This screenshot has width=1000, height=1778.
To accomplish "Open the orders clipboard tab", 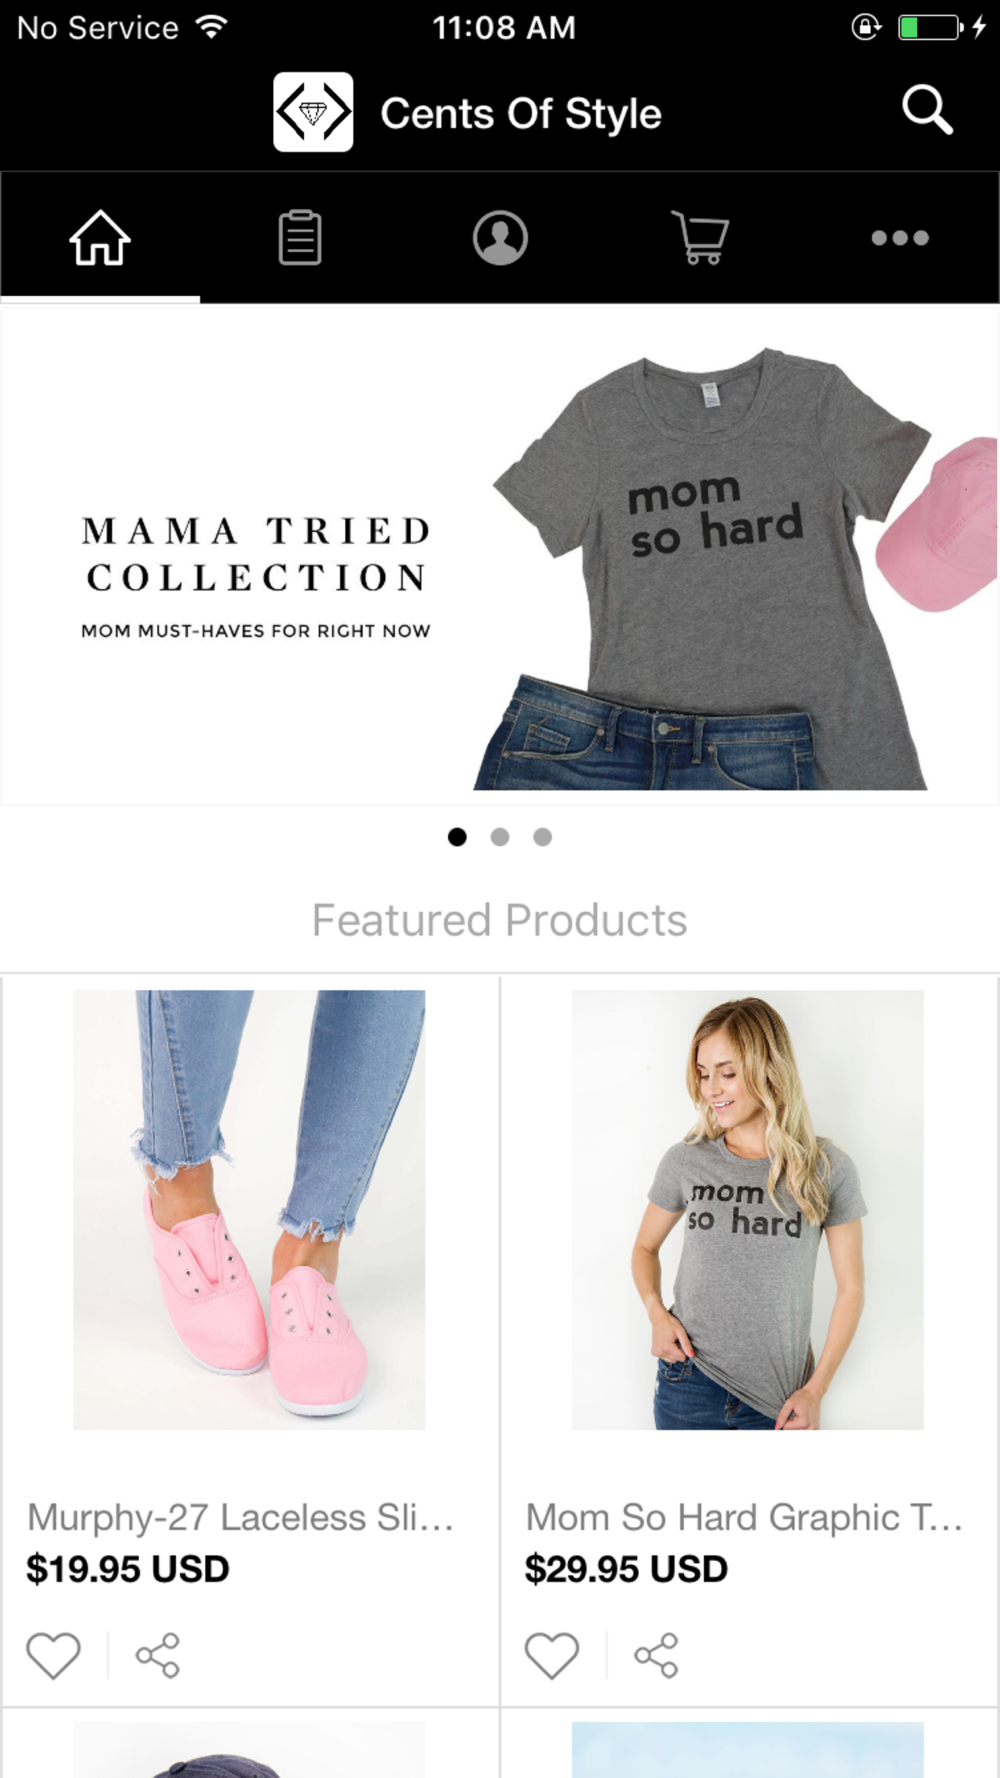I will 300,238.
